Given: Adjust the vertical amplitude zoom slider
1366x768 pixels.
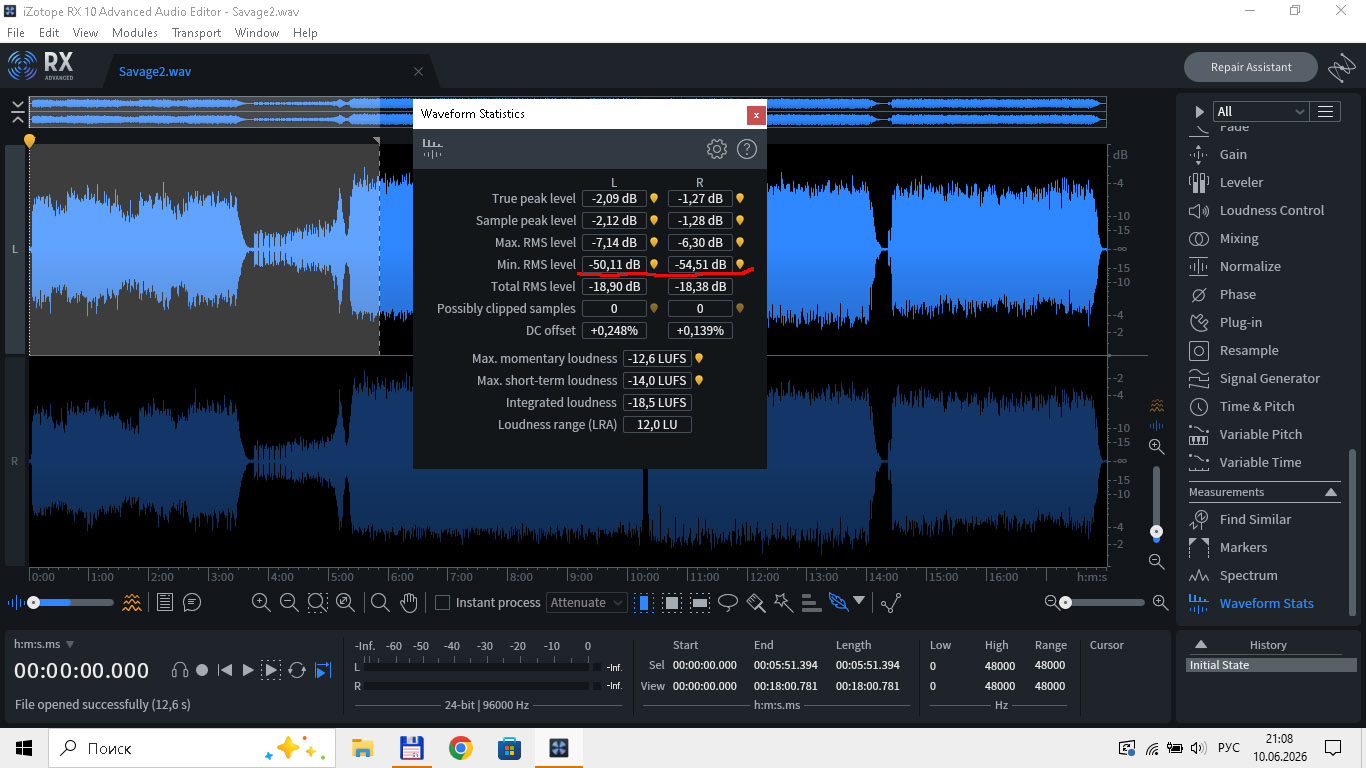Looking at the screenshot, I should pos(1157,504).
